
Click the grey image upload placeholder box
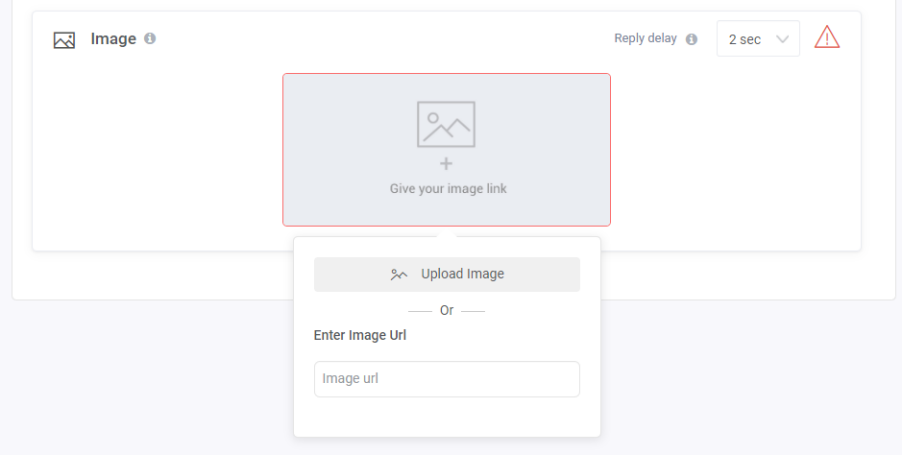446,150
